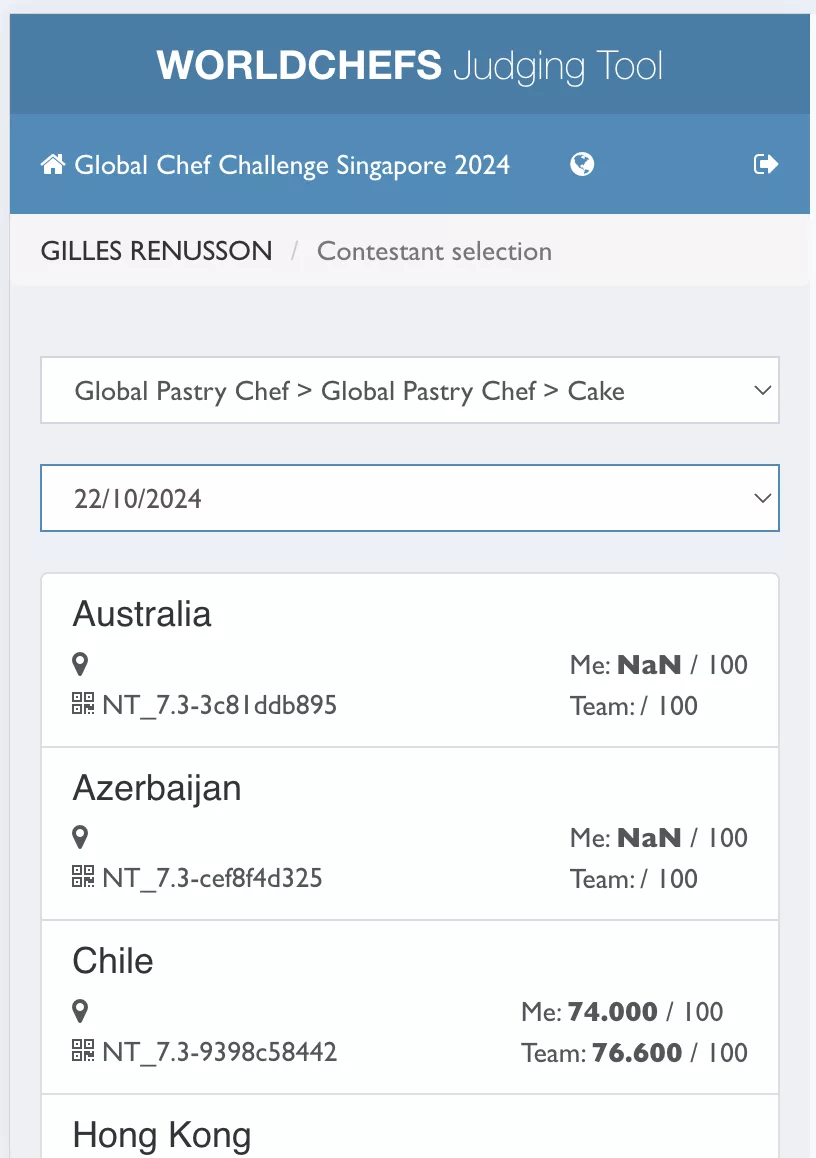
Task: Click the Hong Kong contestant entry
Action: click(x=409, y=1135)
